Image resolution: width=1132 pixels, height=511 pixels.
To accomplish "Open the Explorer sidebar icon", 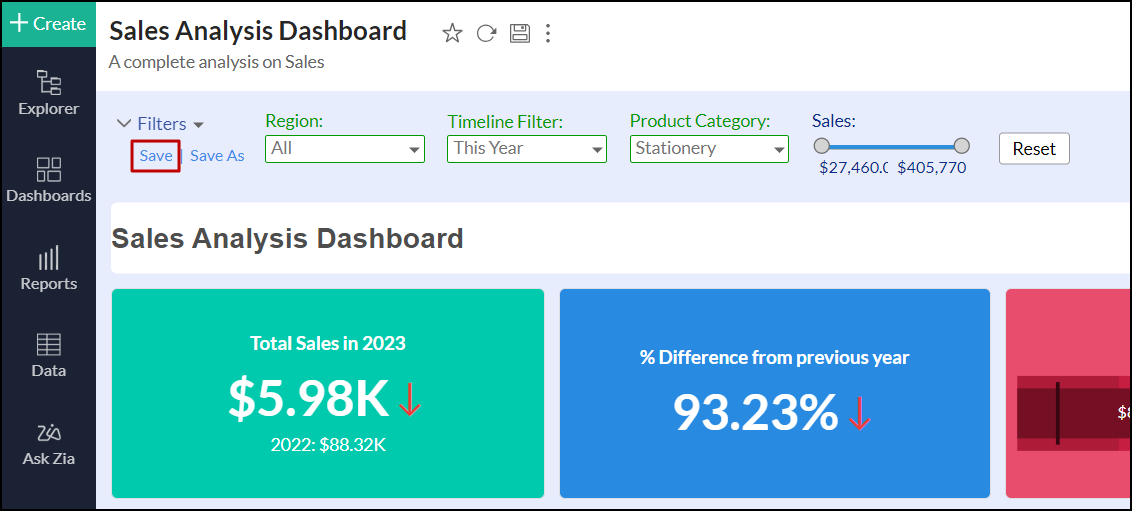I will click(48, 92).
